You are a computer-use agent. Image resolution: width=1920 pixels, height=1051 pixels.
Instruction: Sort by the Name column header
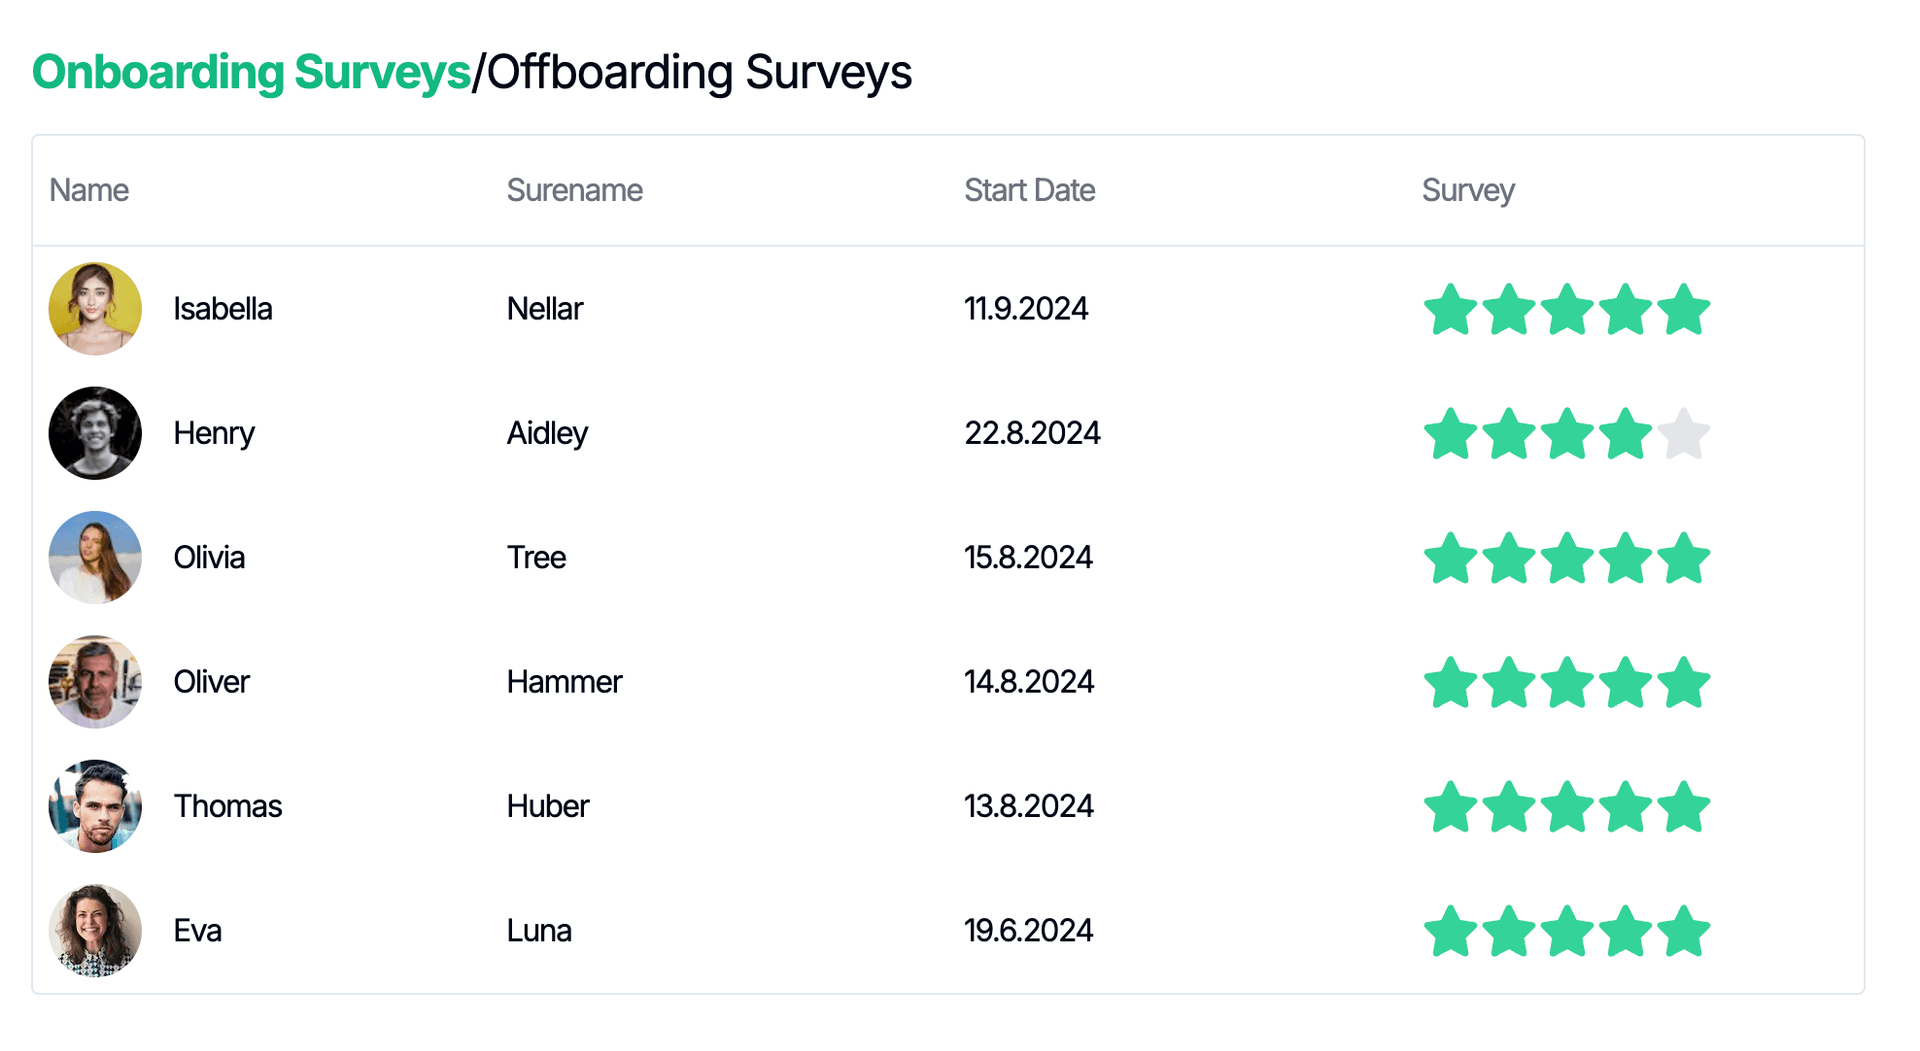point(88,190)
